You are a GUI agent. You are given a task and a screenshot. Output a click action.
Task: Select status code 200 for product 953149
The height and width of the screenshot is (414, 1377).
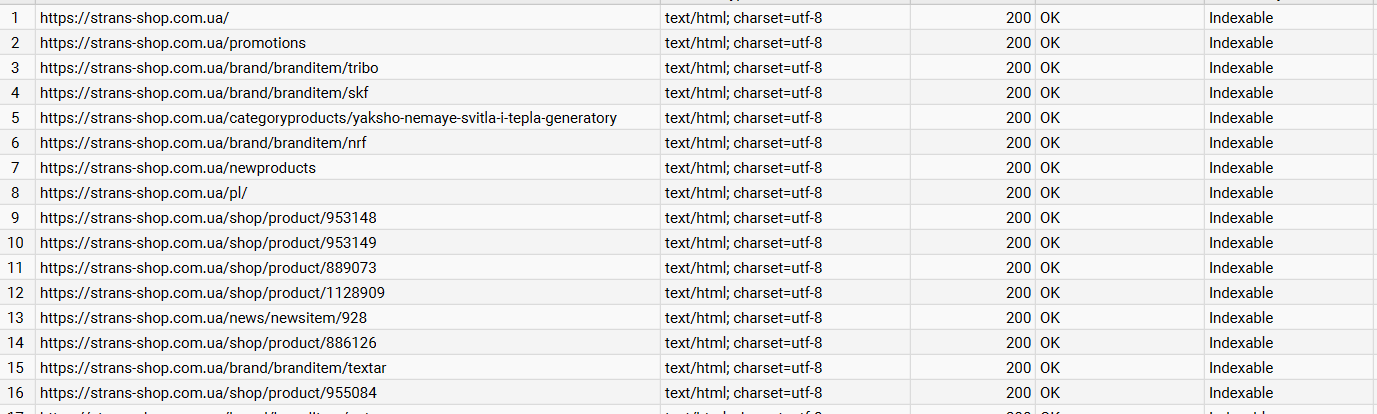coord(1018,243)
